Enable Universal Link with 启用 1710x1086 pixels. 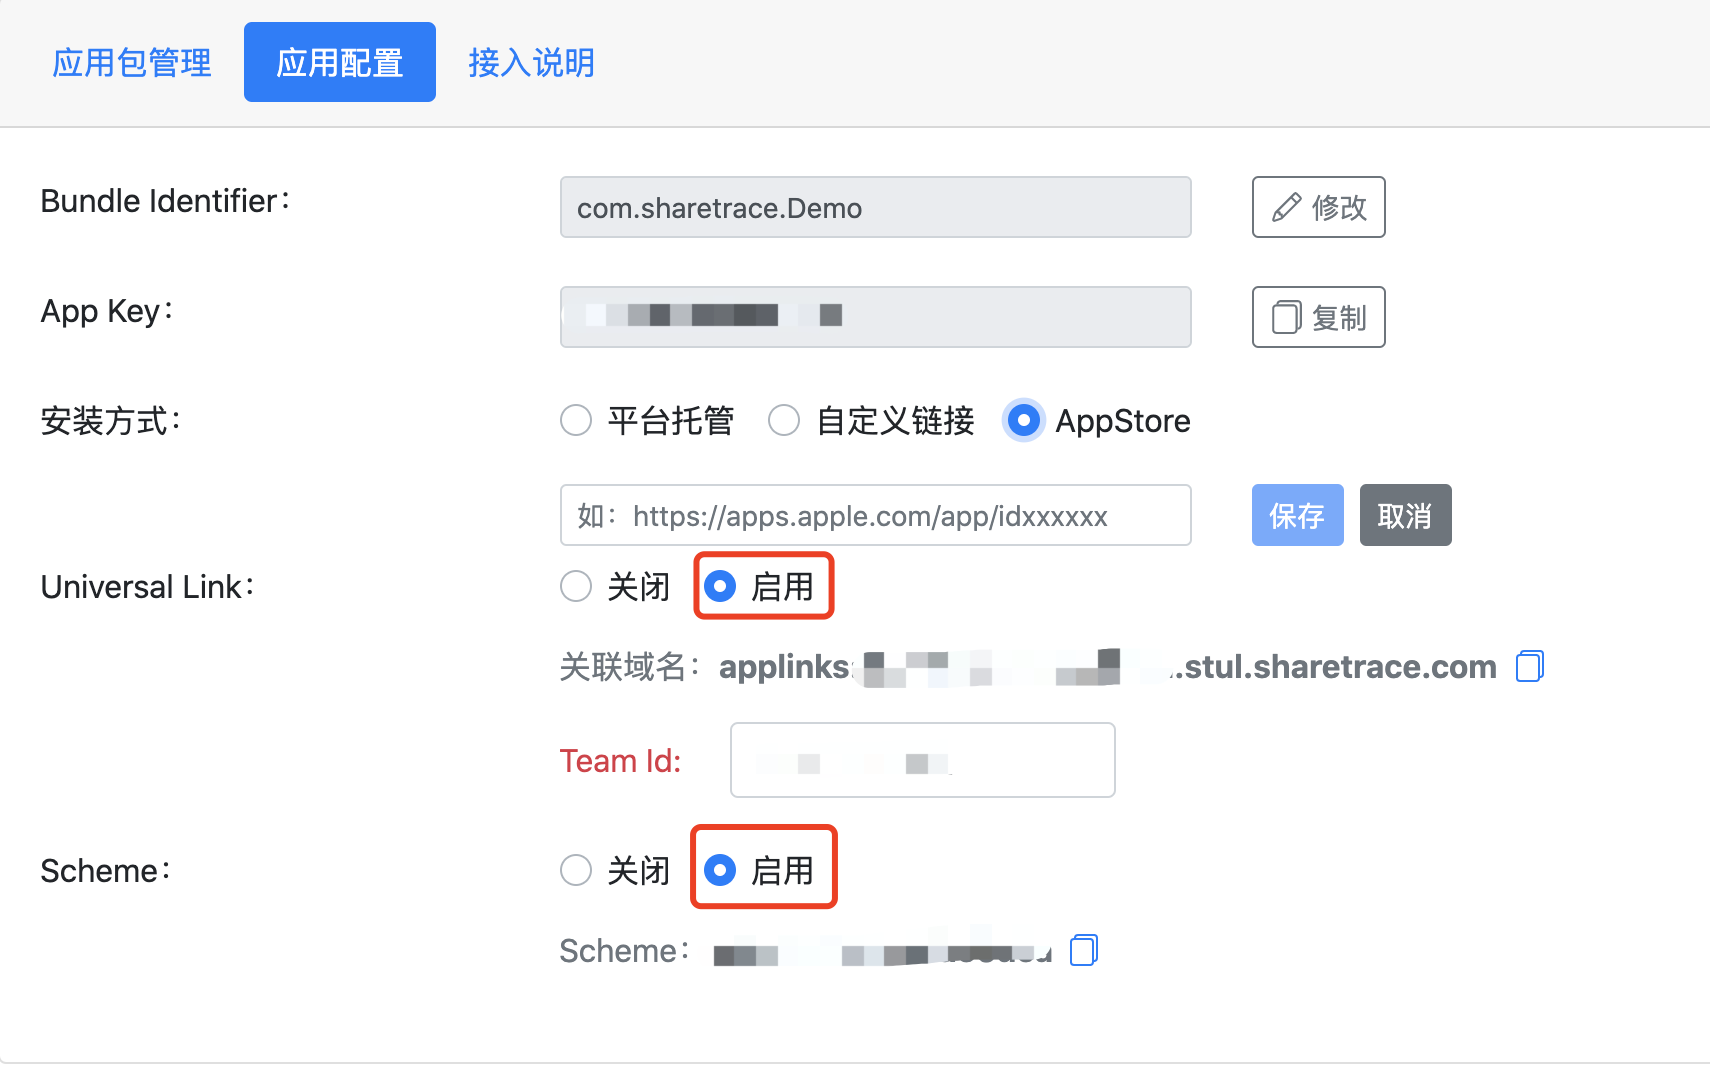720,587
